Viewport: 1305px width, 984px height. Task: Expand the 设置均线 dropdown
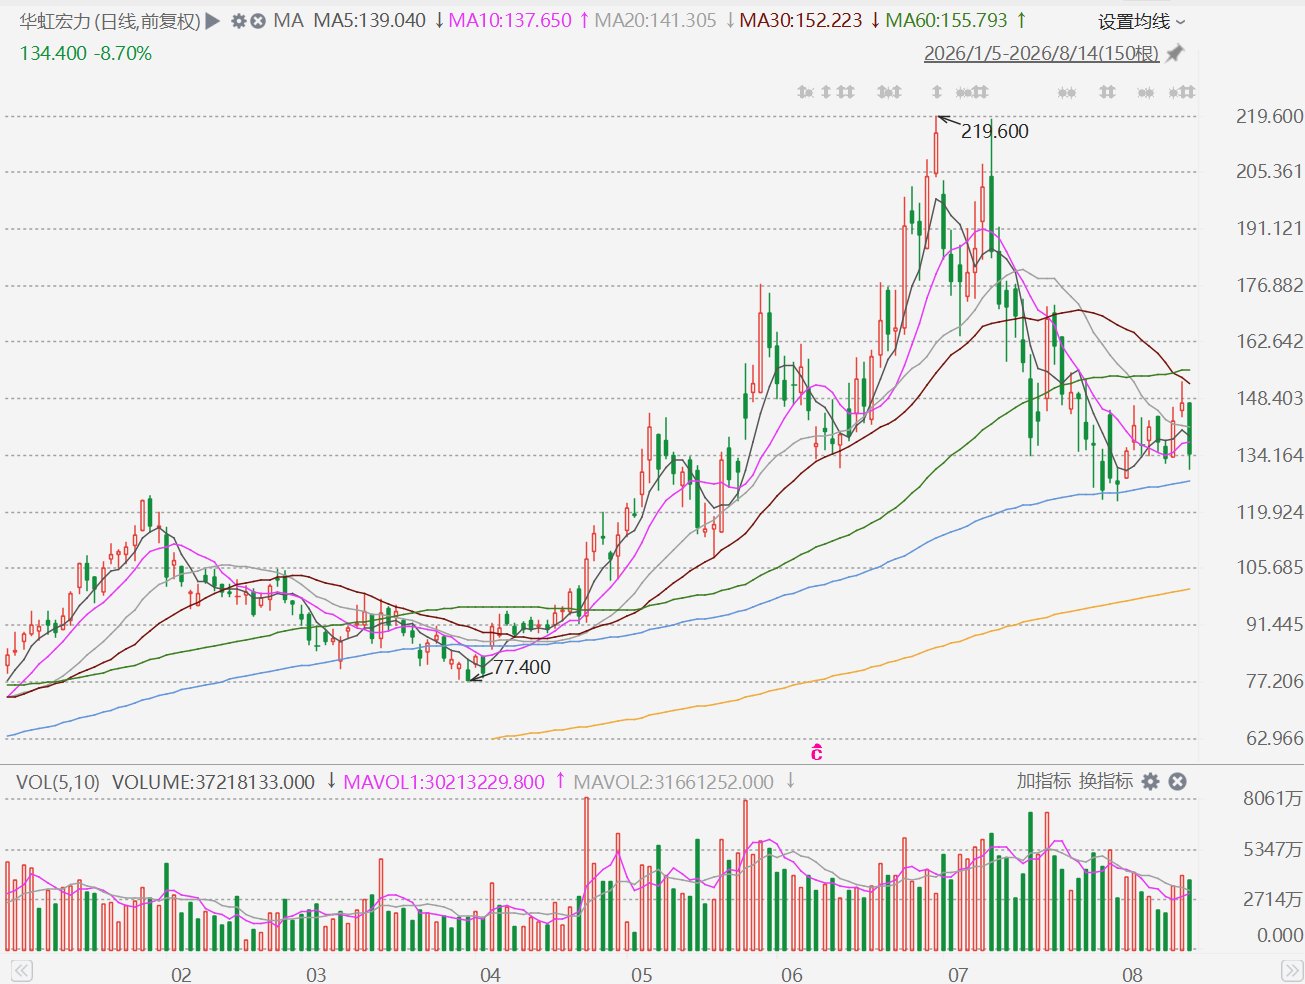coord(1142,22)
